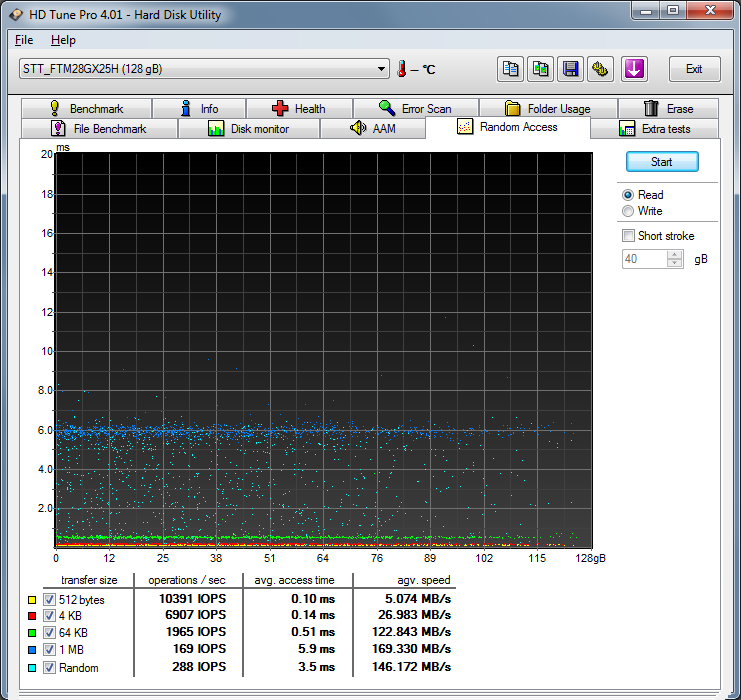Switch to the Info tab

199,108
